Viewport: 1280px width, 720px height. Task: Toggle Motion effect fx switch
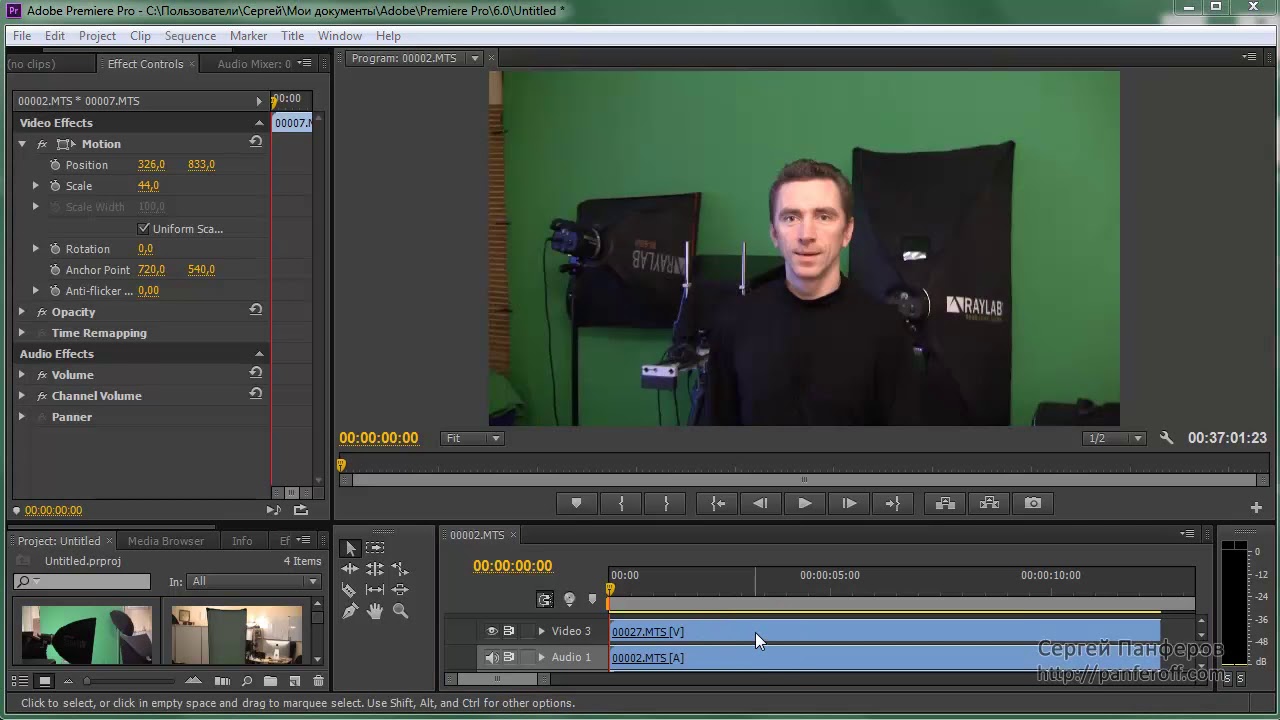pyautogui.click(x=42, y=144)
